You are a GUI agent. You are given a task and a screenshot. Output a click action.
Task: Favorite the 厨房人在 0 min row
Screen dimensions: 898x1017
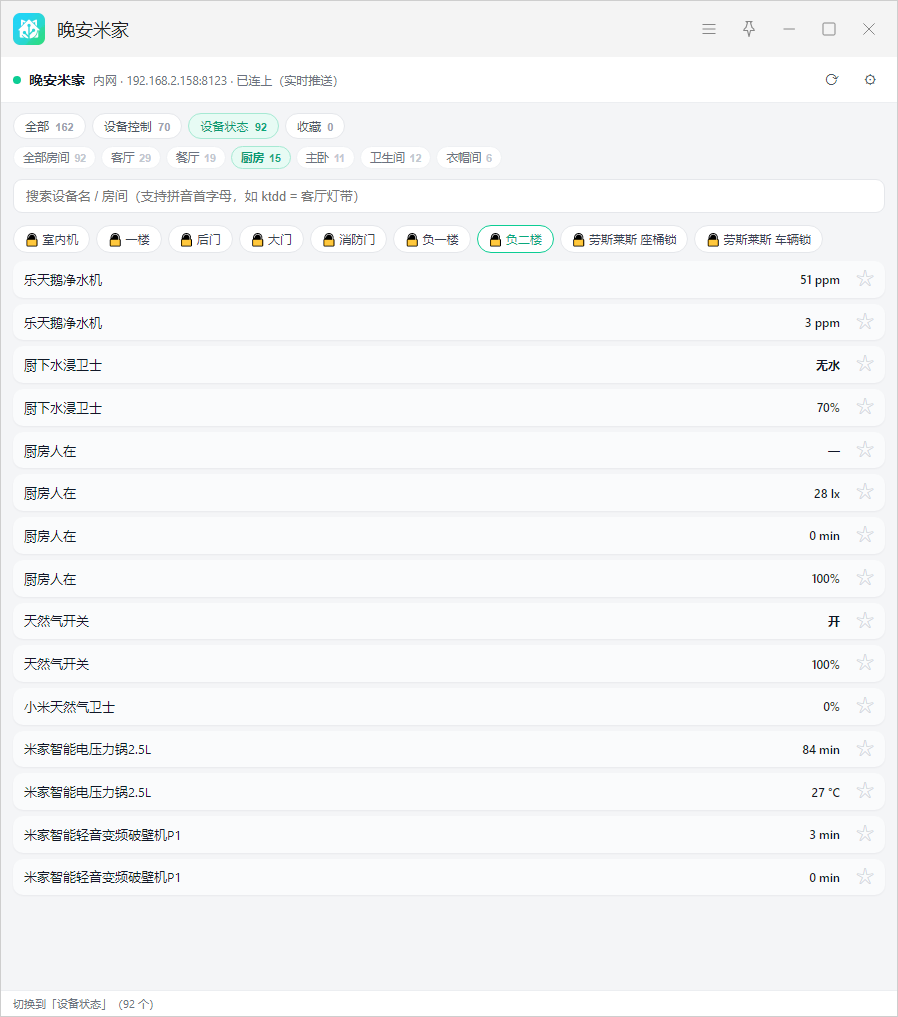(865, 536)
